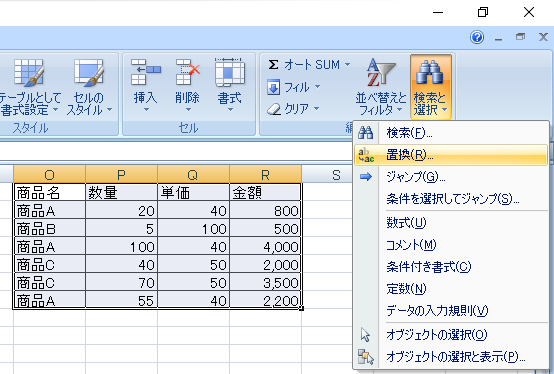Click the quantity cell showing 70

pos(122,283)
